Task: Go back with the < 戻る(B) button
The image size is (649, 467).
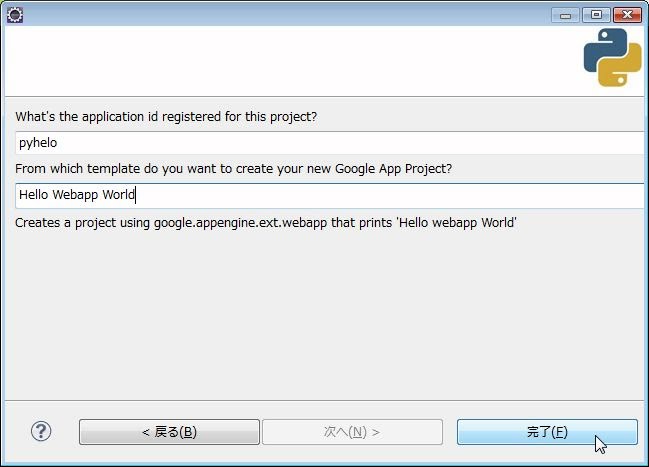Action: click(x=169, y=432)
